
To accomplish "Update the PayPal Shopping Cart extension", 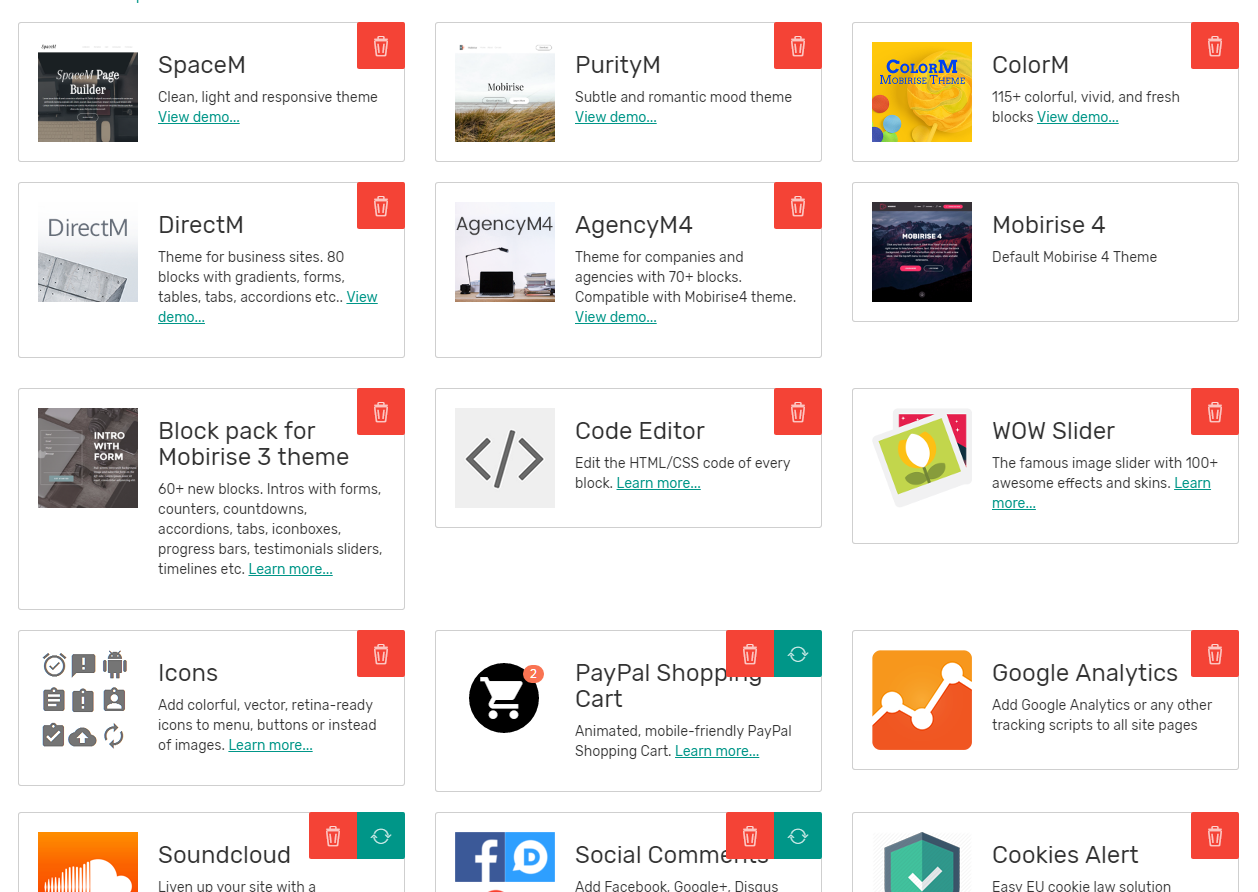I will (x=798, y=654).
